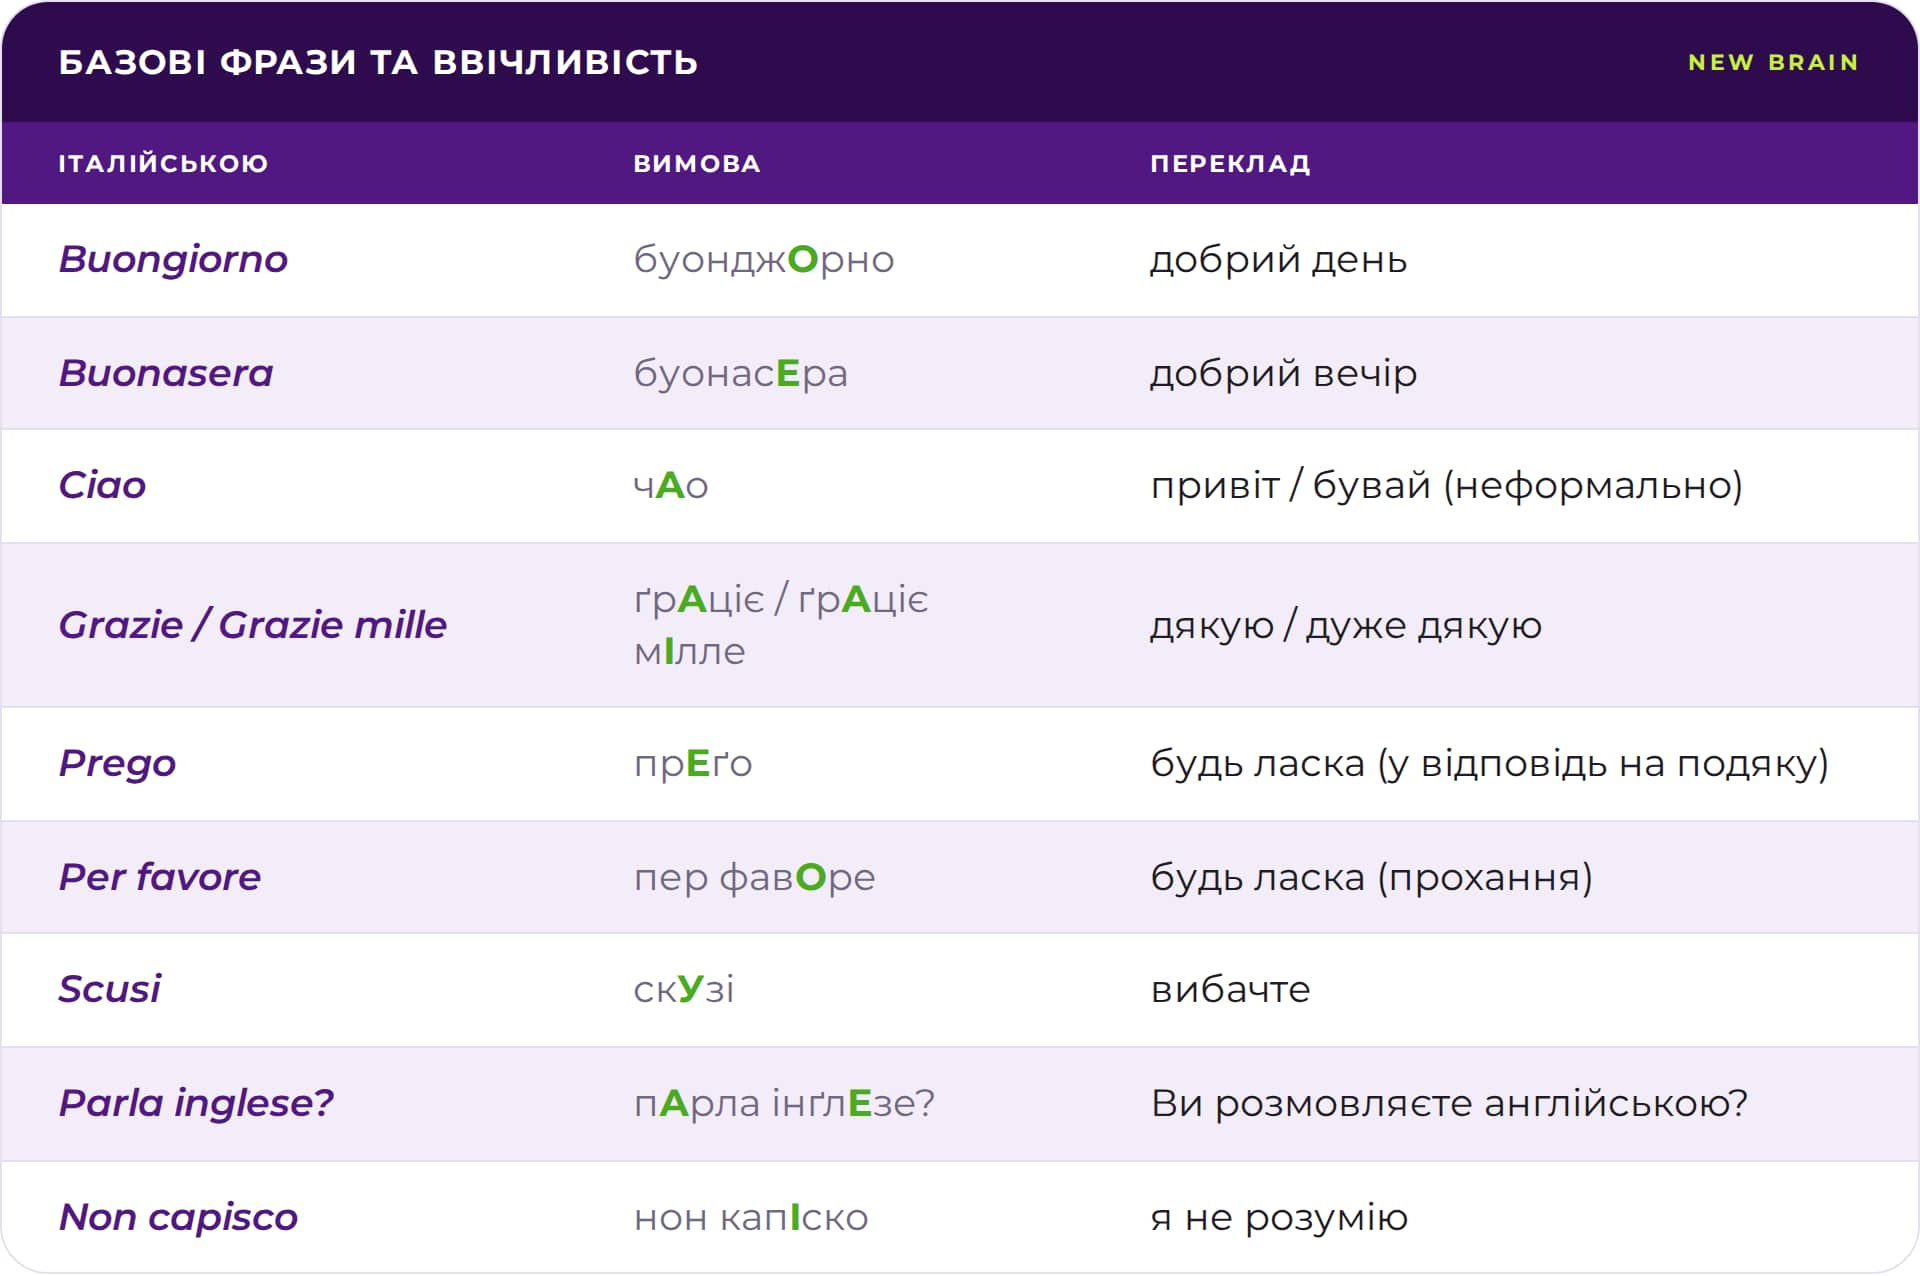The width and height of the screenshot is (1920, 1276).
Task: Select the phrase 'Non capisco'
Action: coord(178,1218)
